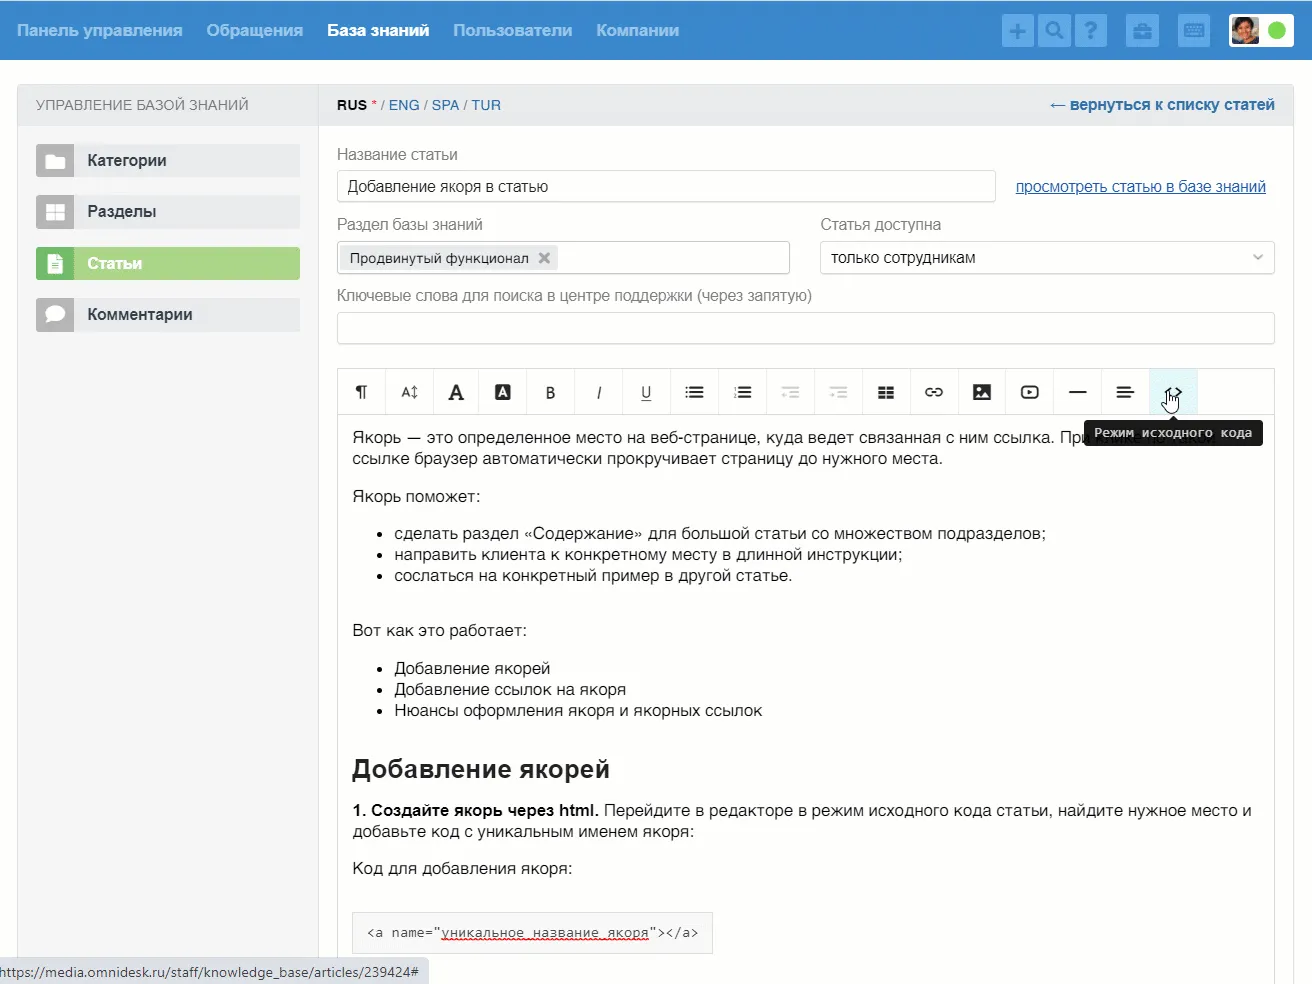Click the briefcase icon in header
Image resolution: width=1312 pixels, height=984 pixels.
tap(1142, 31)
